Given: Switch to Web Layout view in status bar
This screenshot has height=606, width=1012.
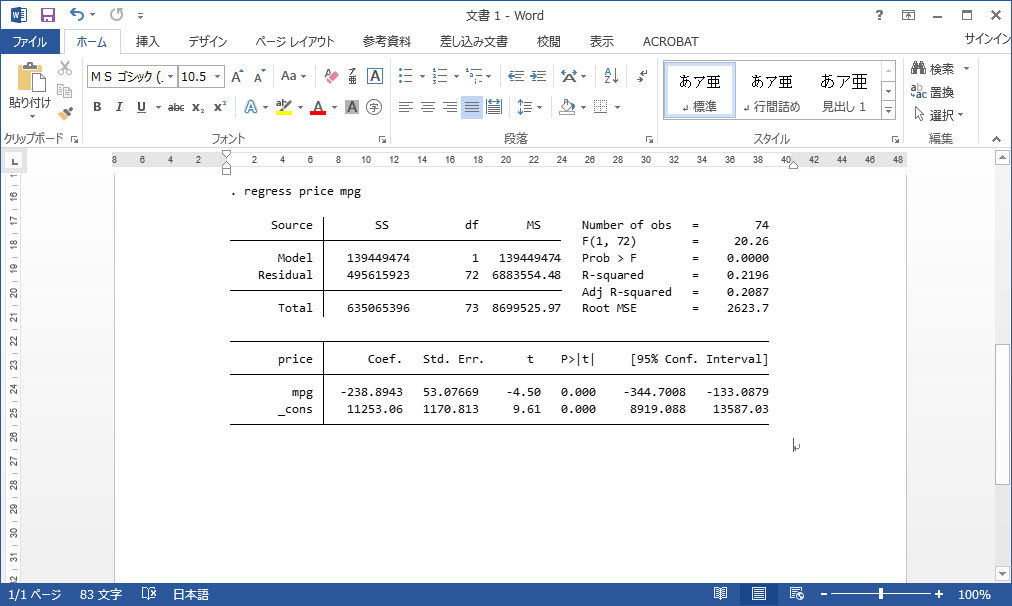Looking at the screenshot, I should (x=796, y=594).
